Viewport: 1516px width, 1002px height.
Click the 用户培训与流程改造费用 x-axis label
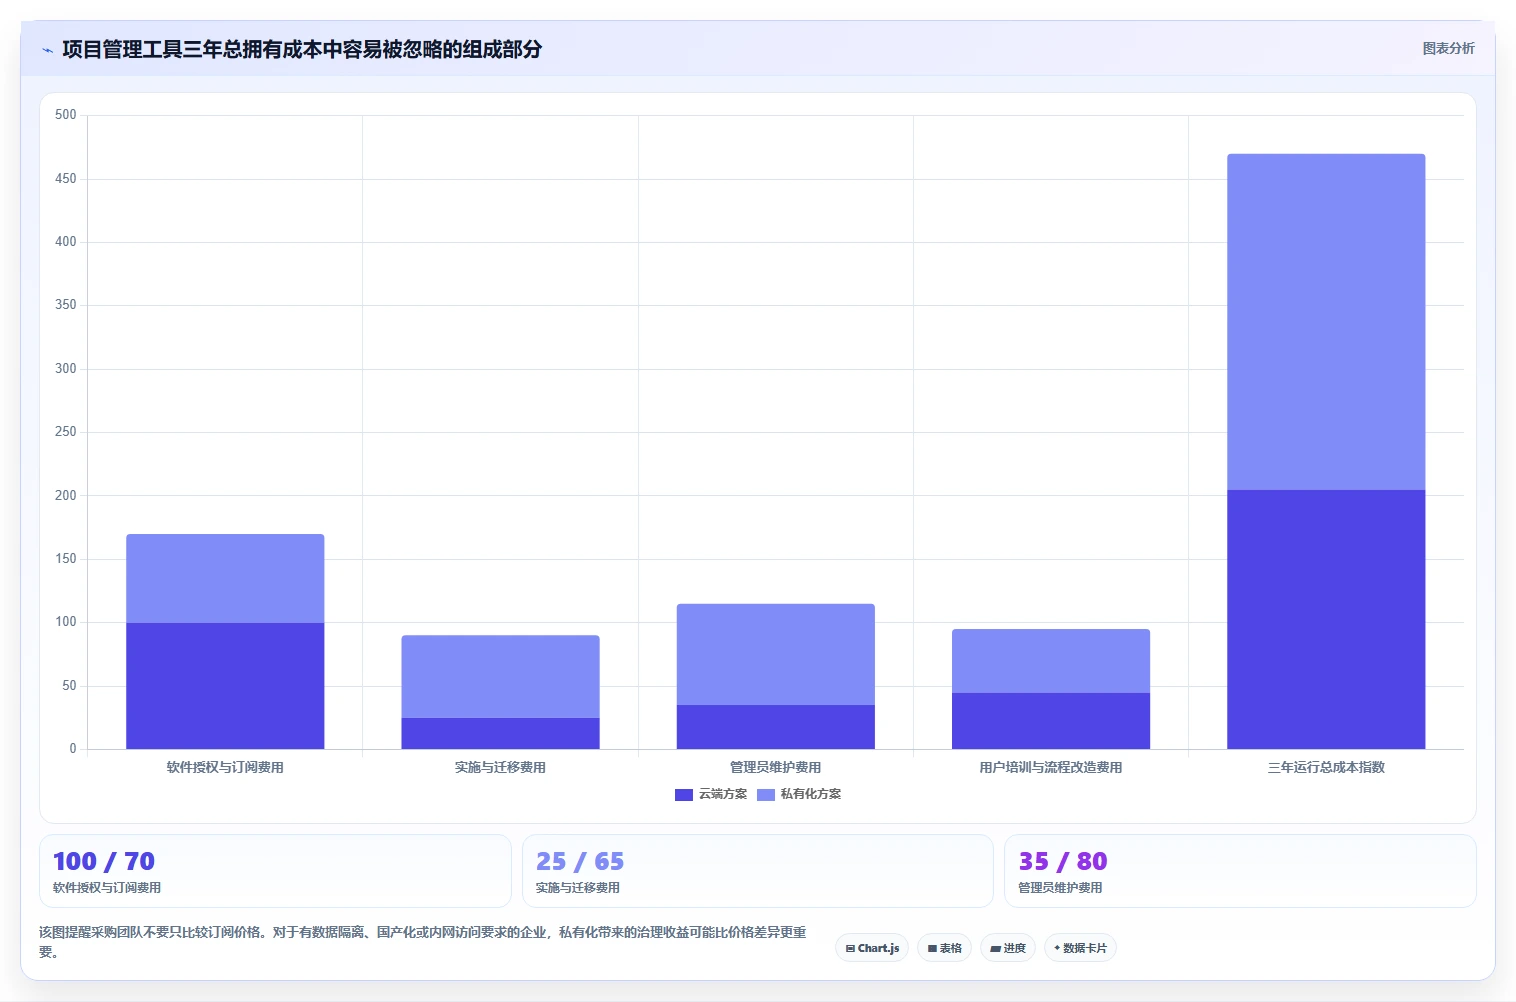[x=1051, y=768]
